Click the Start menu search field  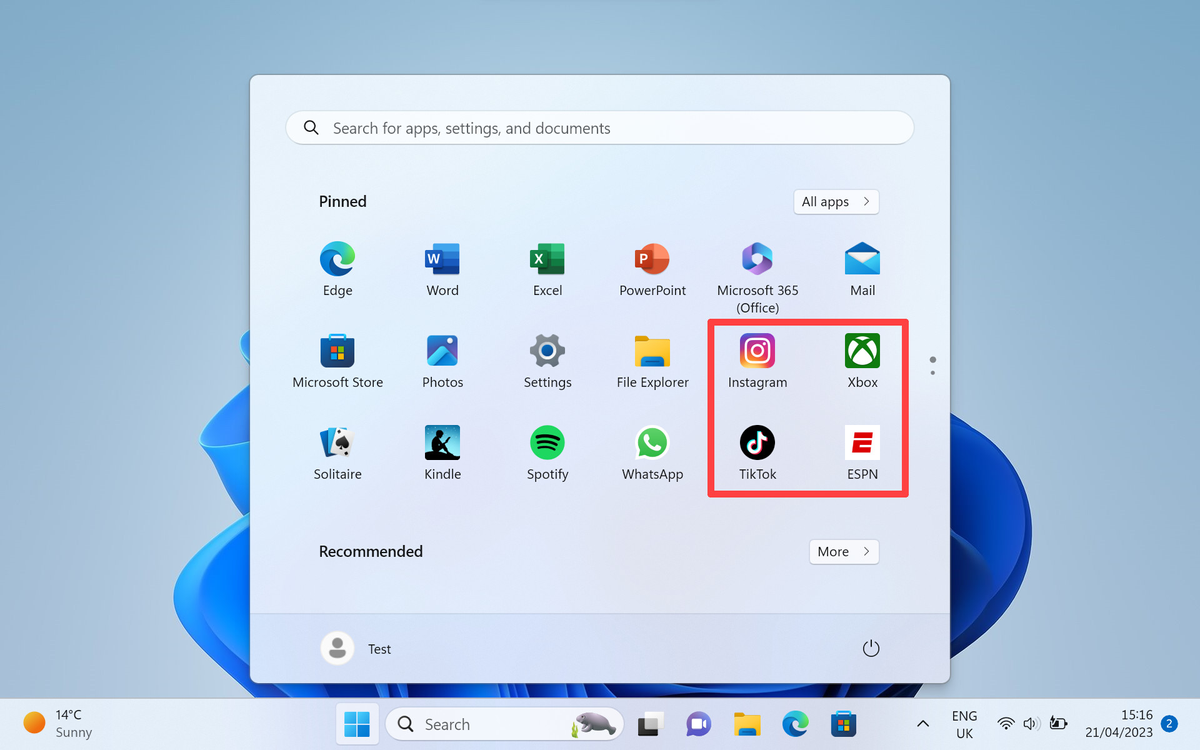pyautogui.click(x=600, y=127)
